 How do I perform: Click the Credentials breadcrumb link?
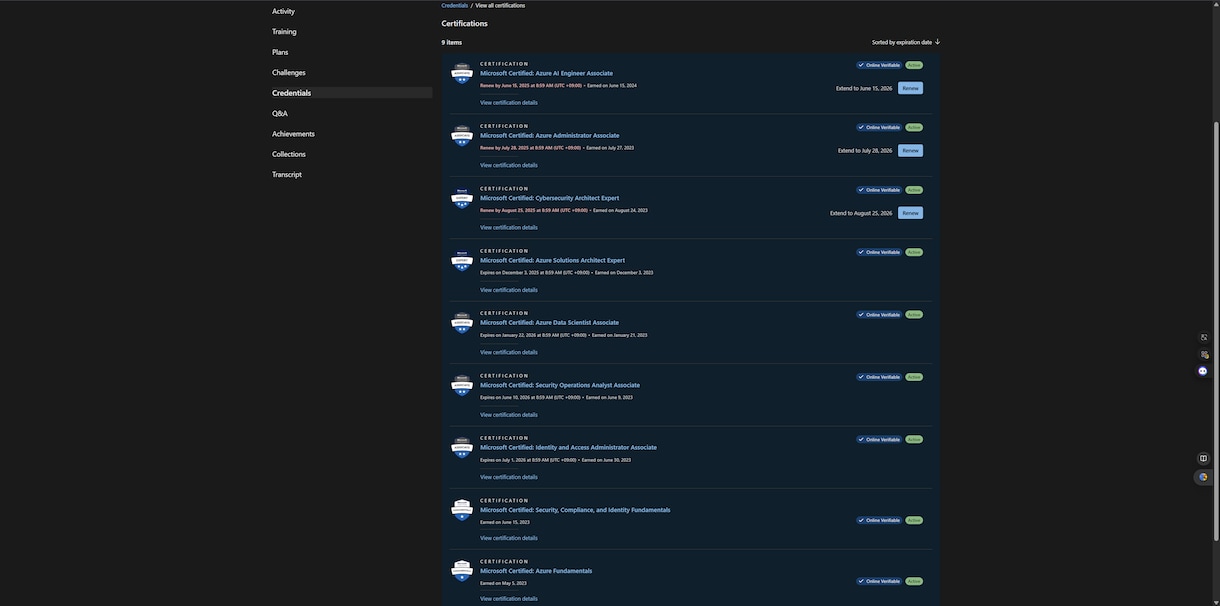(x=455, y=5)
